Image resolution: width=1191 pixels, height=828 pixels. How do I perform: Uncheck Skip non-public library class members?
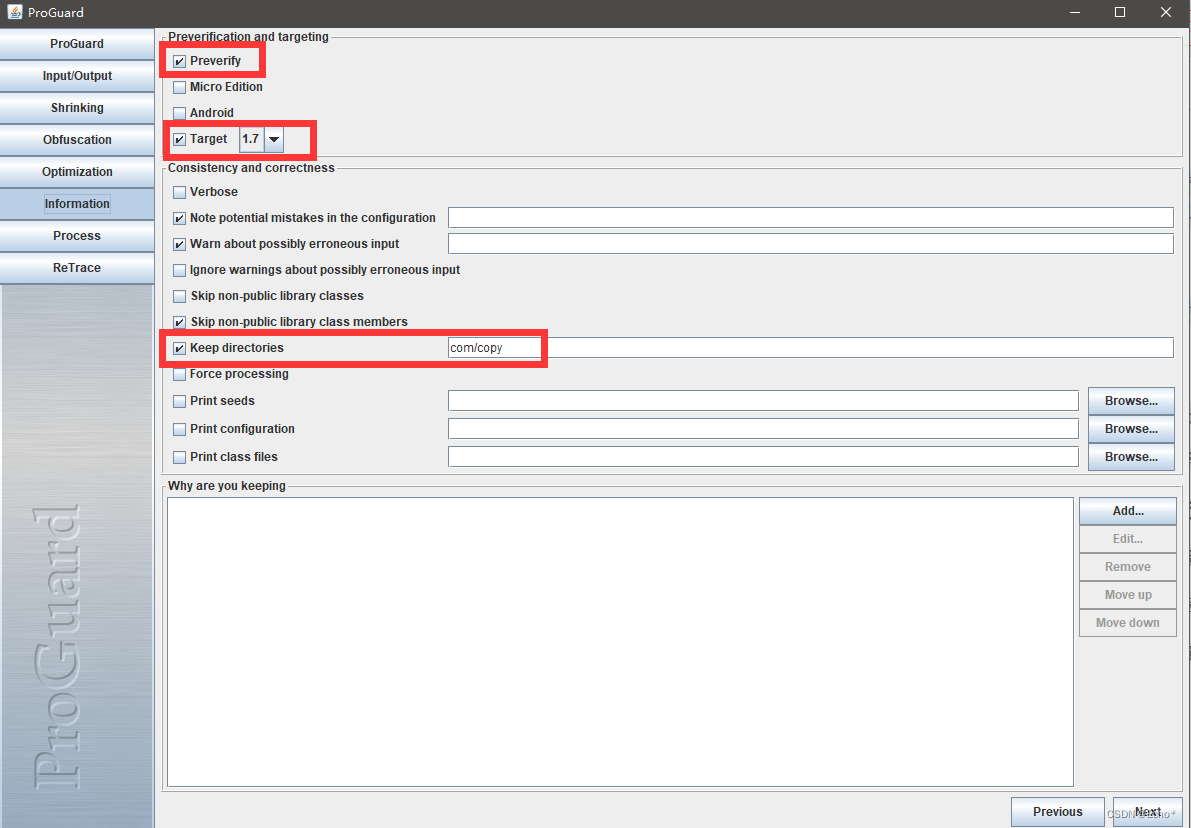(179, 322)
